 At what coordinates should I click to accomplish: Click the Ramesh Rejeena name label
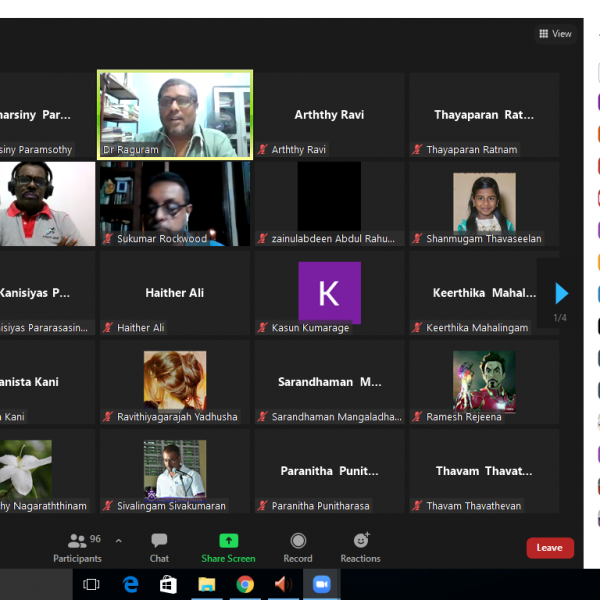pyautogui.click(x=464, y=416)
